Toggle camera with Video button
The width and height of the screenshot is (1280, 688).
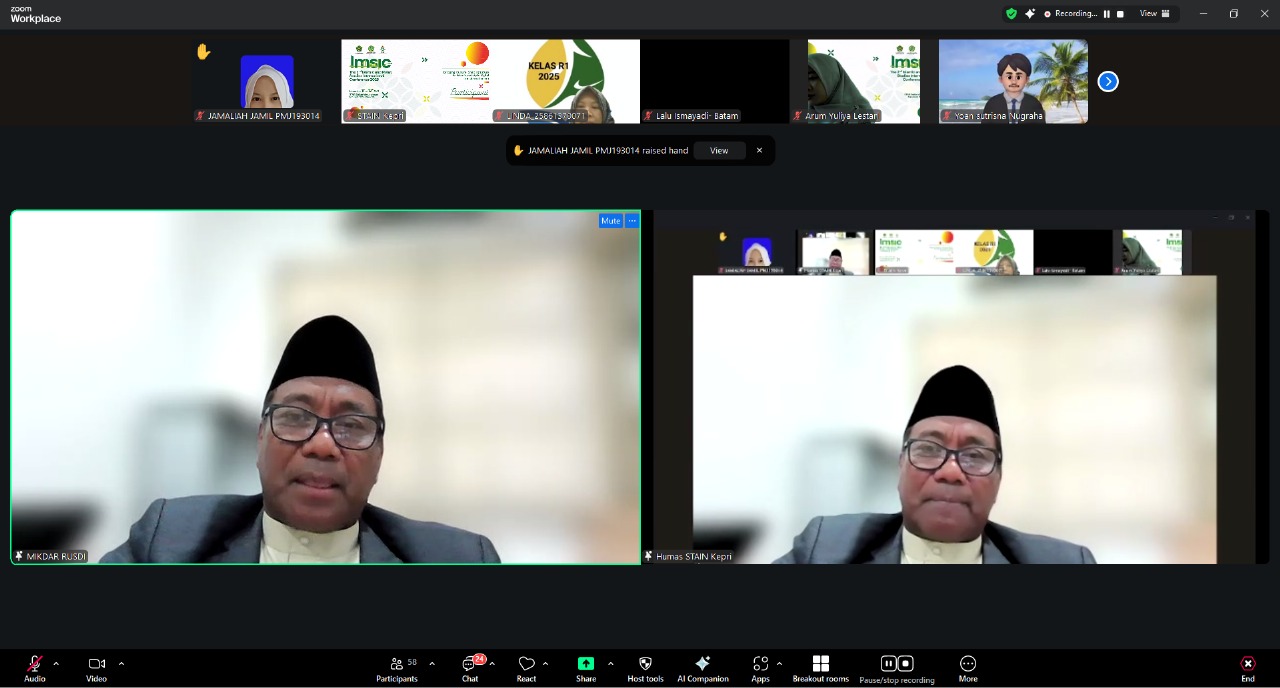click(x=96, y=665)
